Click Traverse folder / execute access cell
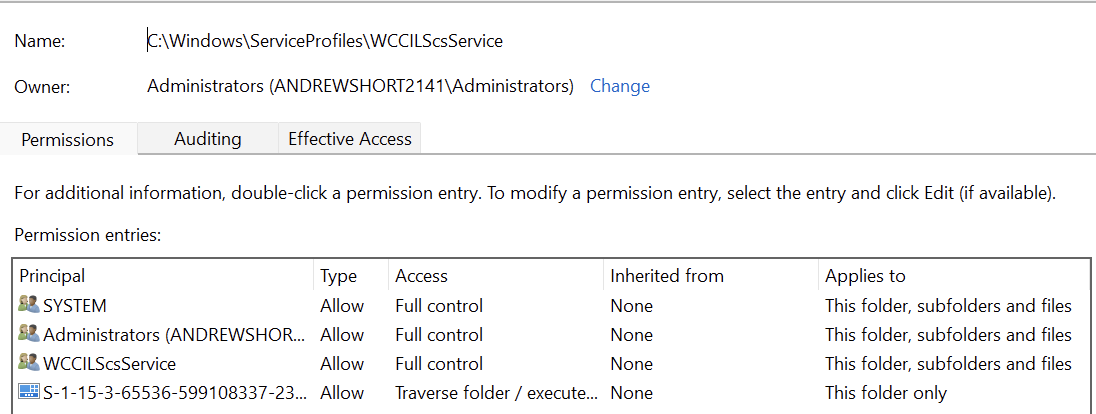The width and height of the screenshot is (1096, 414). 497,393
